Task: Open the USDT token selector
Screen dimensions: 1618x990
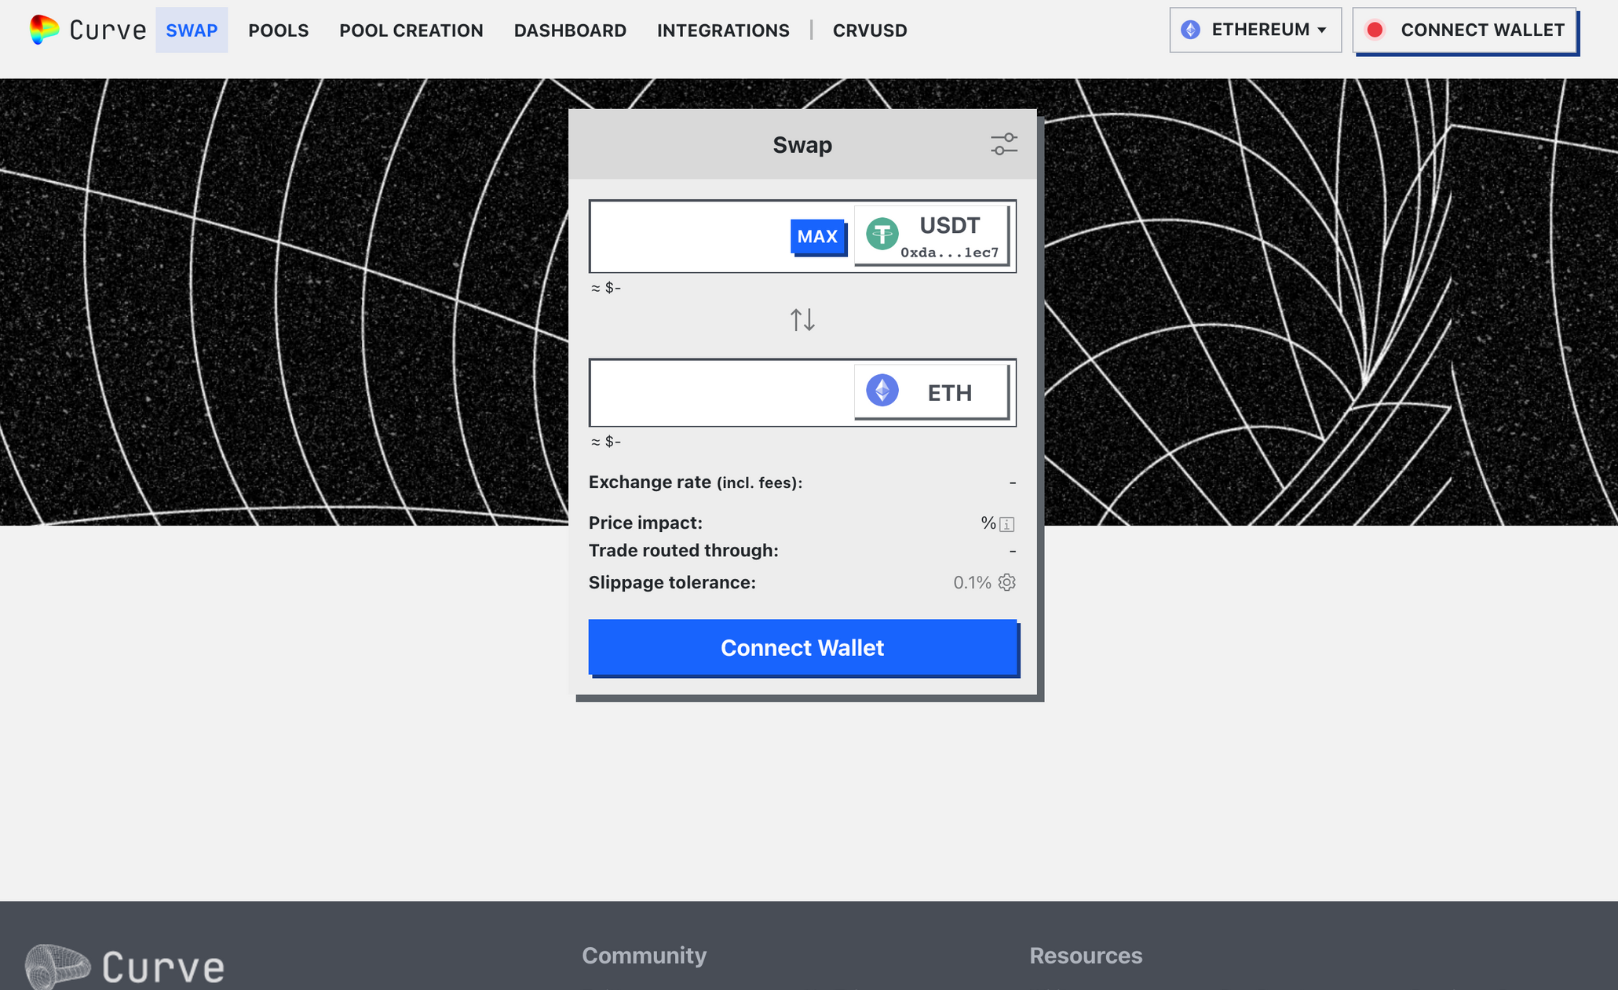Action: click(931, 236)
